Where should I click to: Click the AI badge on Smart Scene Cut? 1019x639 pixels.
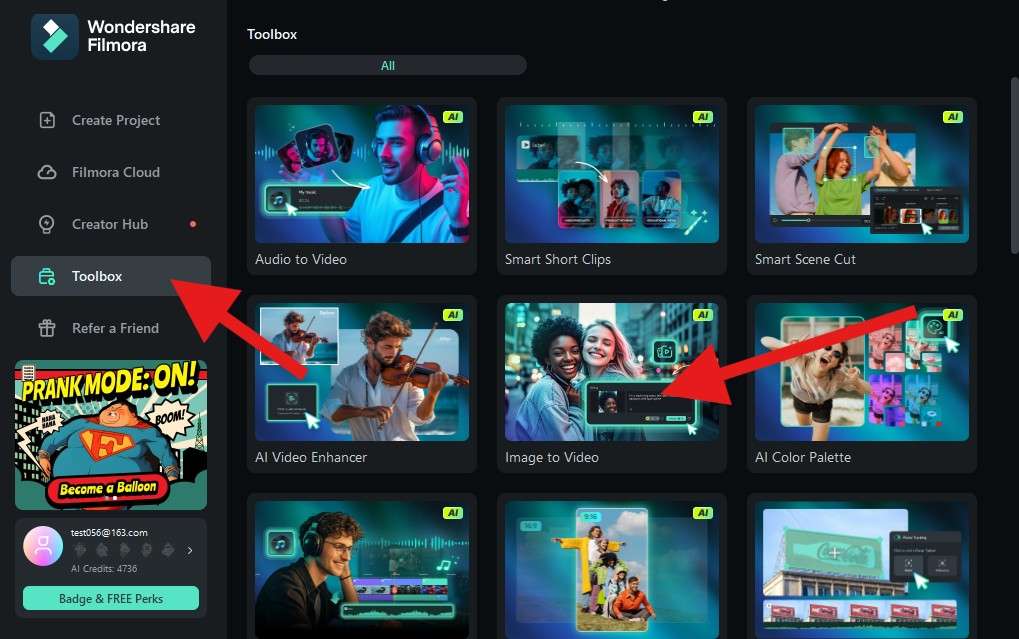click(x=952, y=117)
